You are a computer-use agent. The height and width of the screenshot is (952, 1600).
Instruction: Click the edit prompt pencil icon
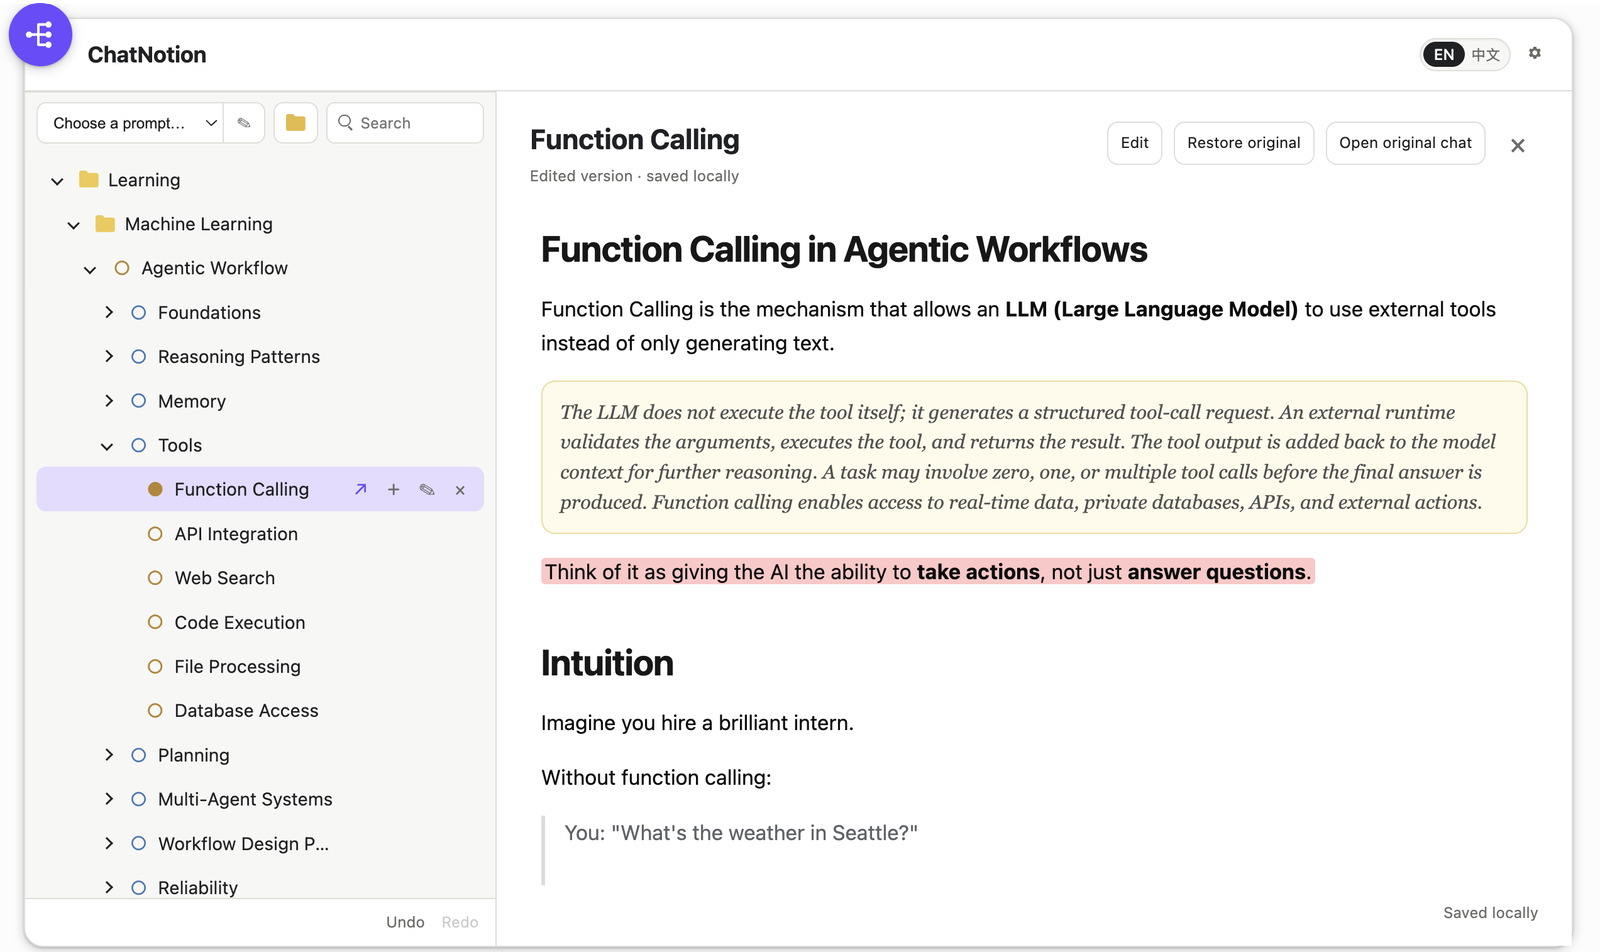tap(244, 123)
